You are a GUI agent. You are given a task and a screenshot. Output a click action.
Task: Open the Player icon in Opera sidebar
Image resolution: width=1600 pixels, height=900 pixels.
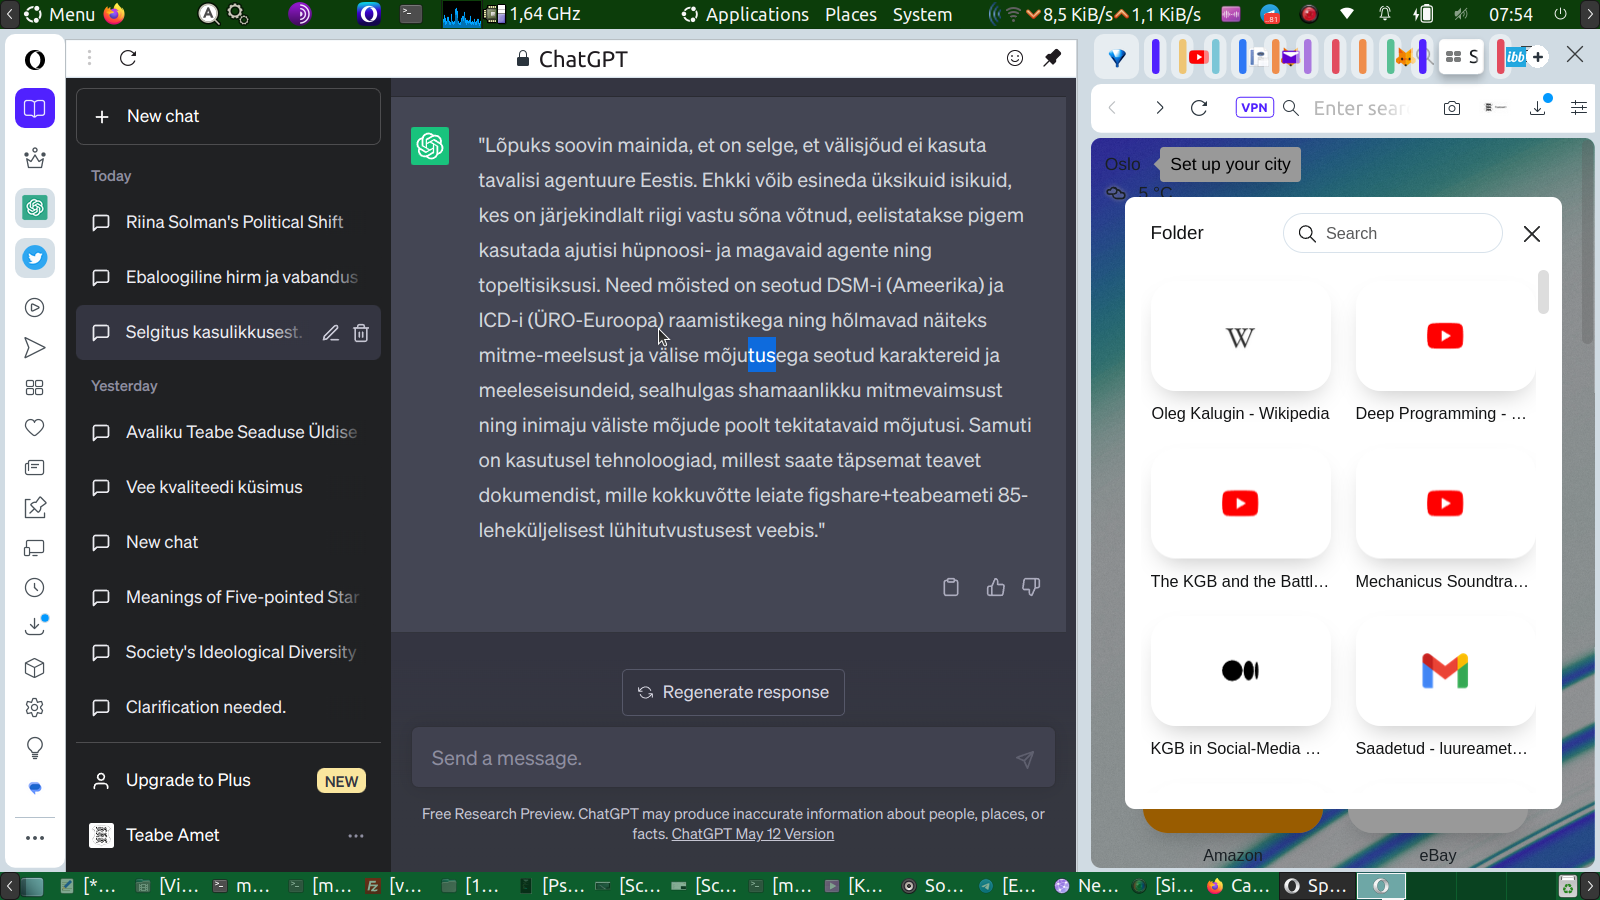35,308
